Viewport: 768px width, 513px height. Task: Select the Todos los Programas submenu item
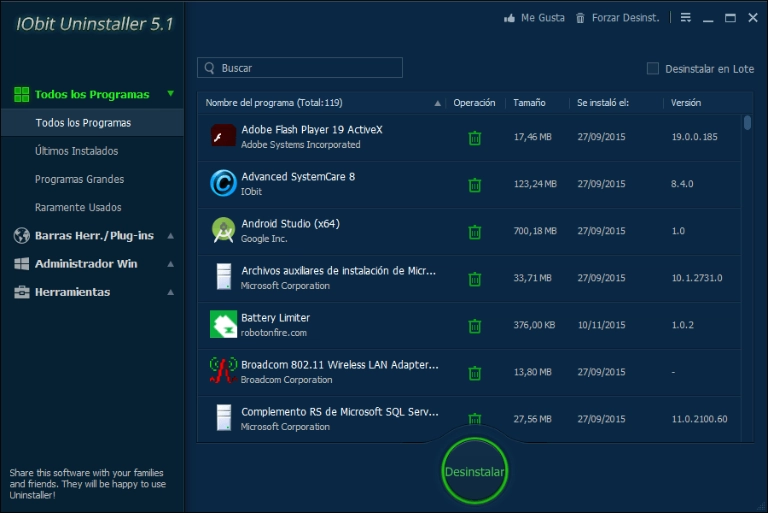(x=92, y=122)
